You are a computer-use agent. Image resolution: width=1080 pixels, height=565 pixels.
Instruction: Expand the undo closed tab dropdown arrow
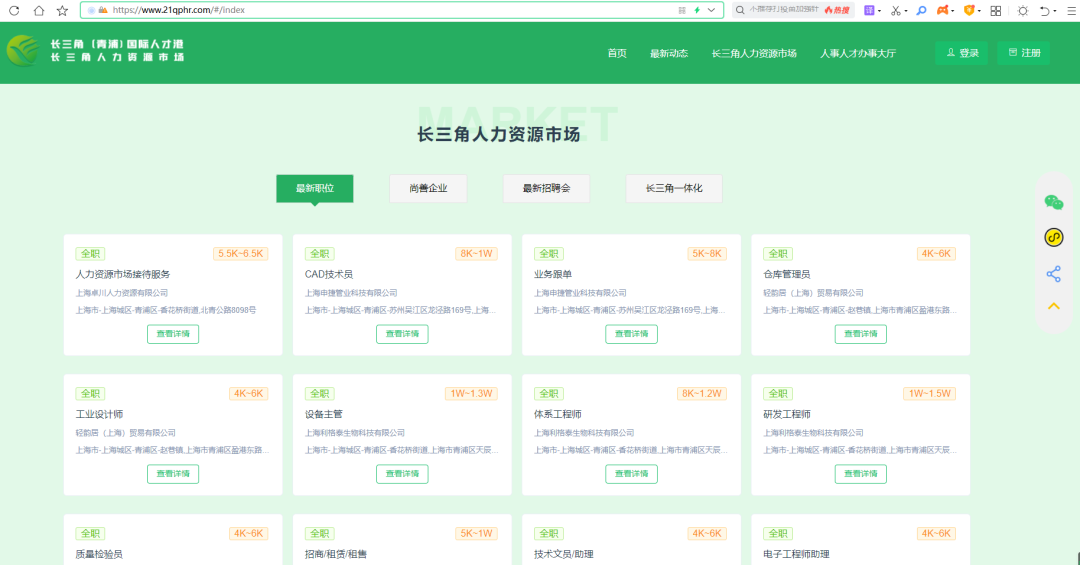[x=1055, y=11]
